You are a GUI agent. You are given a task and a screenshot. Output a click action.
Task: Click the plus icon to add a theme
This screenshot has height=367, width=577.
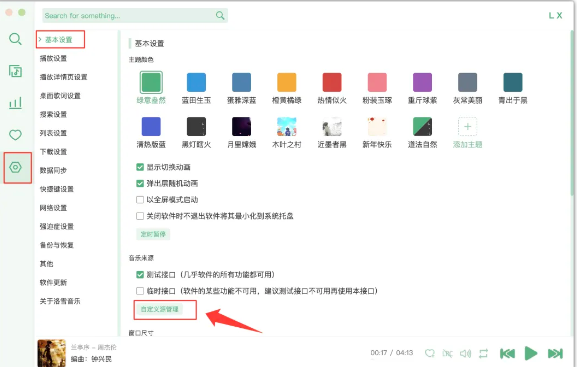pyautogui.click(x=467, y=127)
